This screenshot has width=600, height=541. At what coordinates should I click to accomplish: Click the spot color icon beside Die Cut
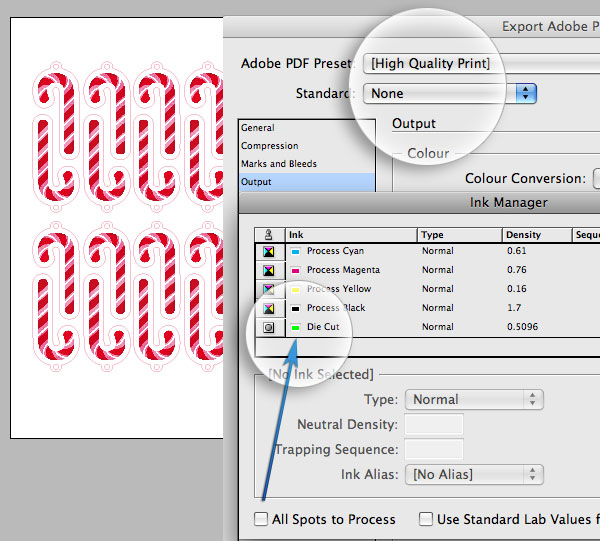[268, 327]
